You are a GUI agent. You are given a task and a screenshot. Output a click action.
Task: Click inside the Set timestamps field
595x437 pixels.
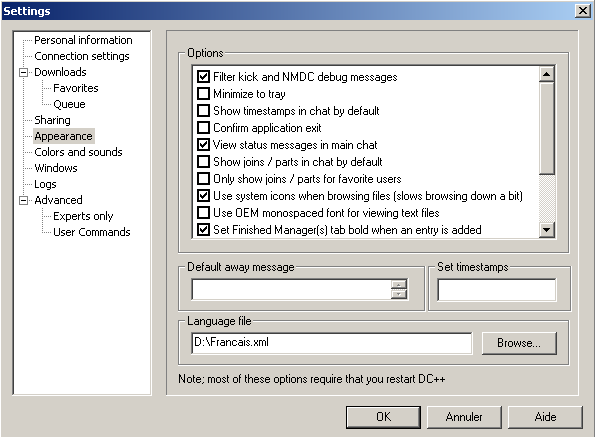497,290
